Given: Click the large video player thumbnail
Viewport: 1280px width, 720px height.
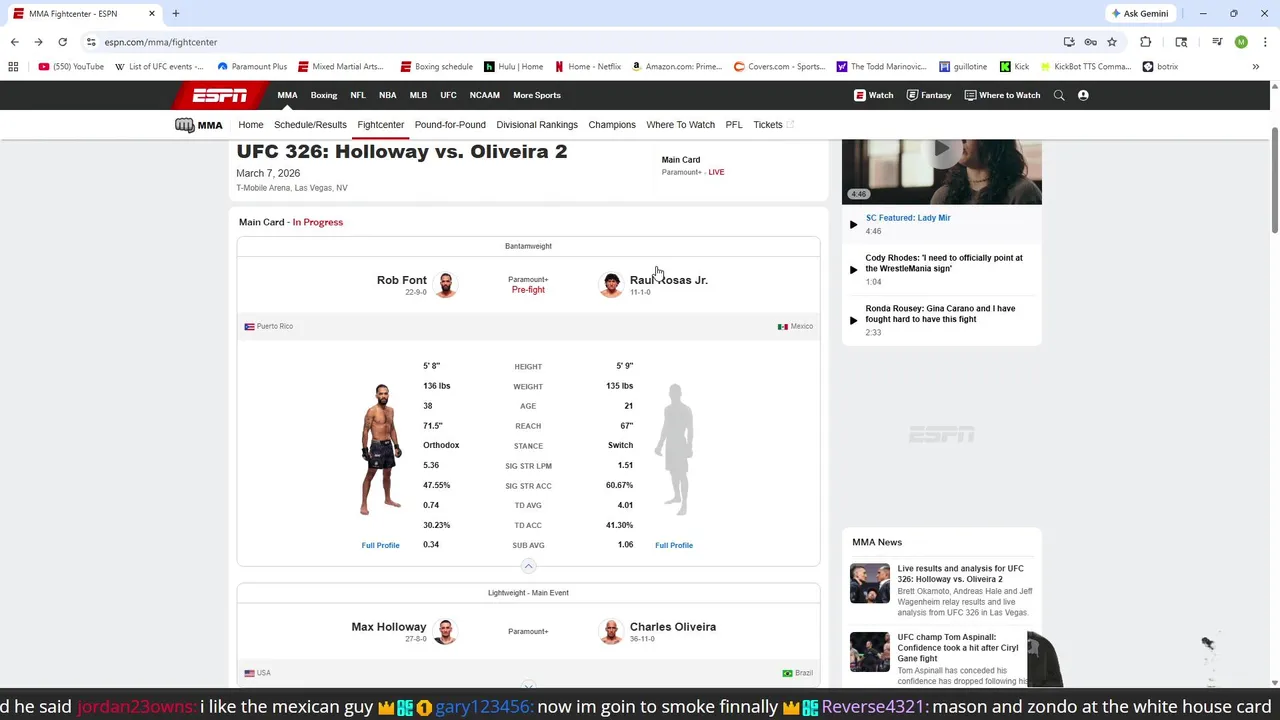Looking at the screenshot, I should click(942, 171).
